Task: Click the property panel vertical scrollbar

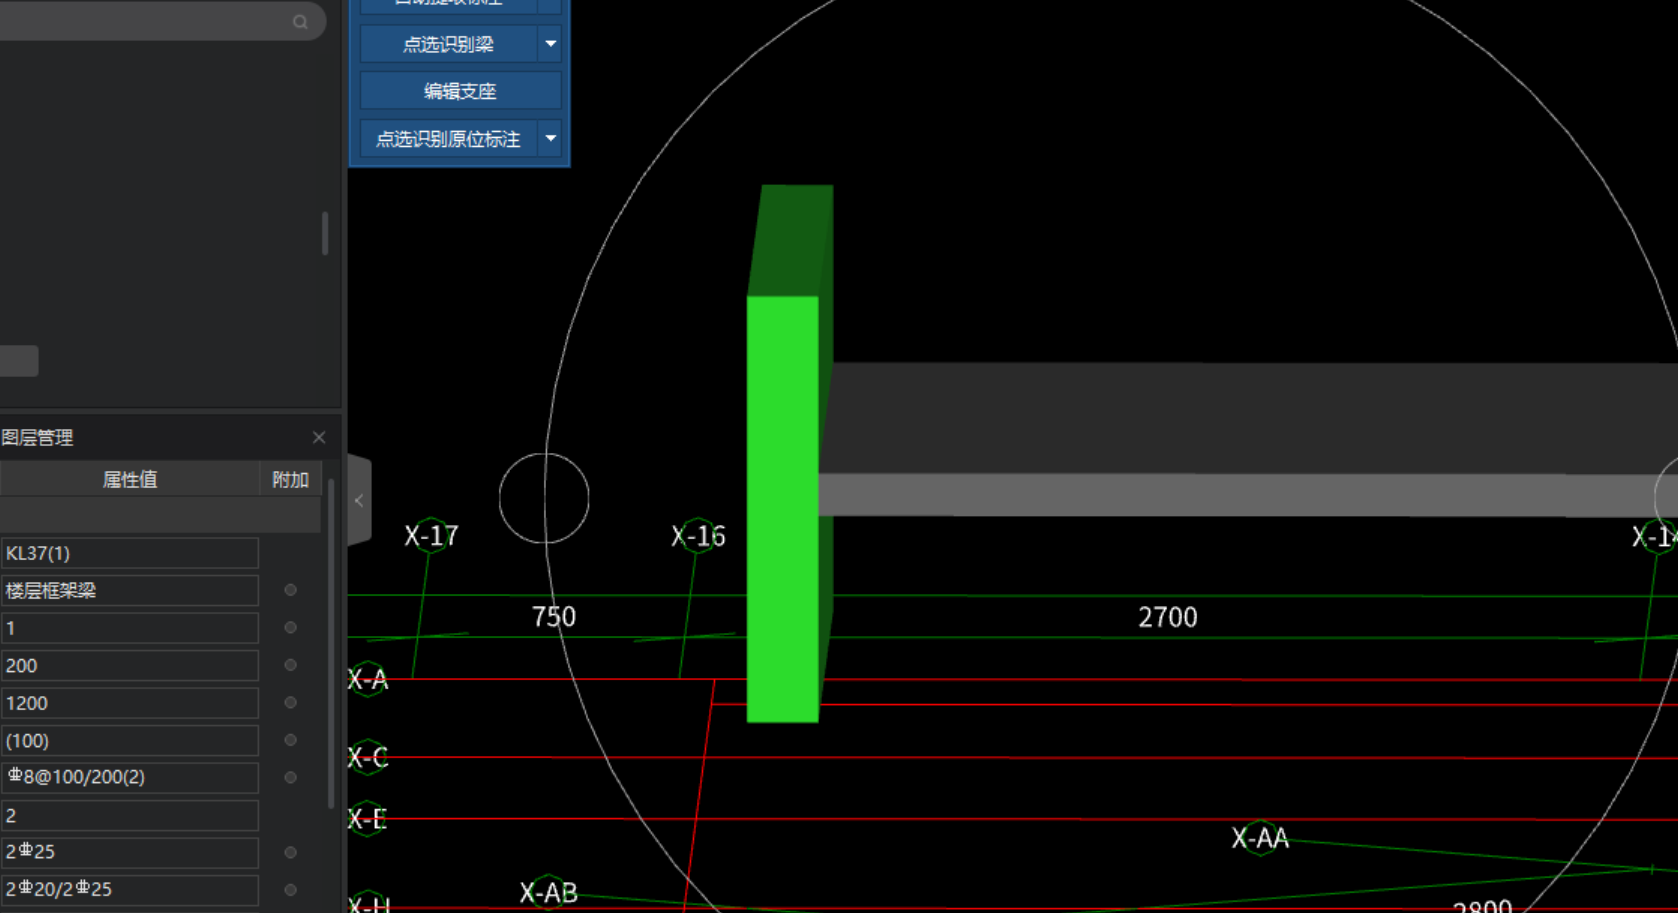Action: pos(331,645)
